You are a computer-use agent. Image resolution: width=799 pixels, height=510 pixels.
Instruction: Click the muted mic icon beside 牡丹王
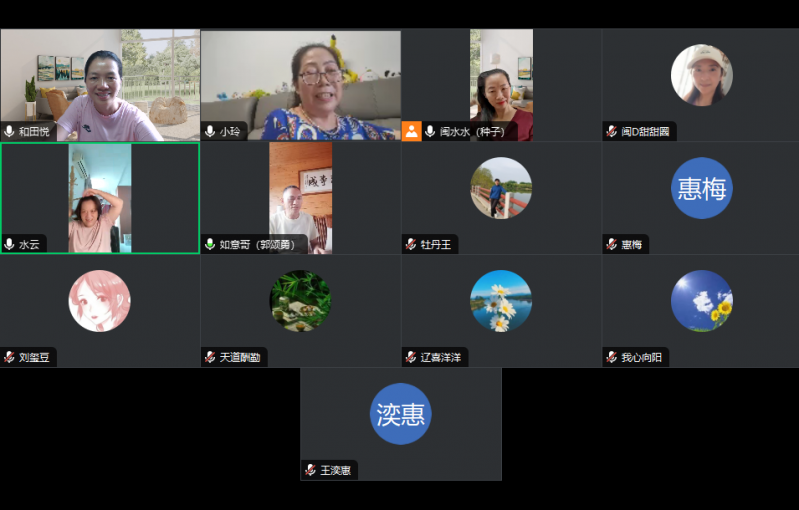411,244
